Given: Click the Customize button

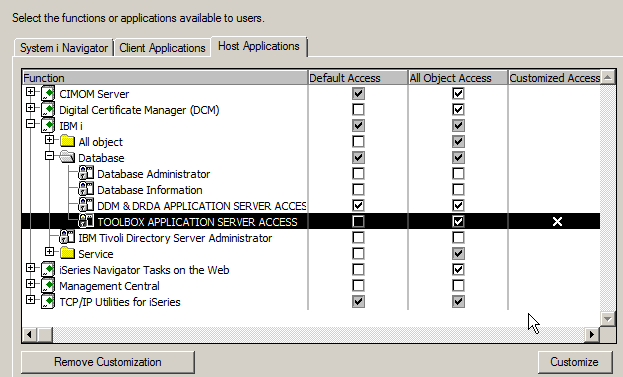Looking at the screenshot, I should click(x=575, y=362).
